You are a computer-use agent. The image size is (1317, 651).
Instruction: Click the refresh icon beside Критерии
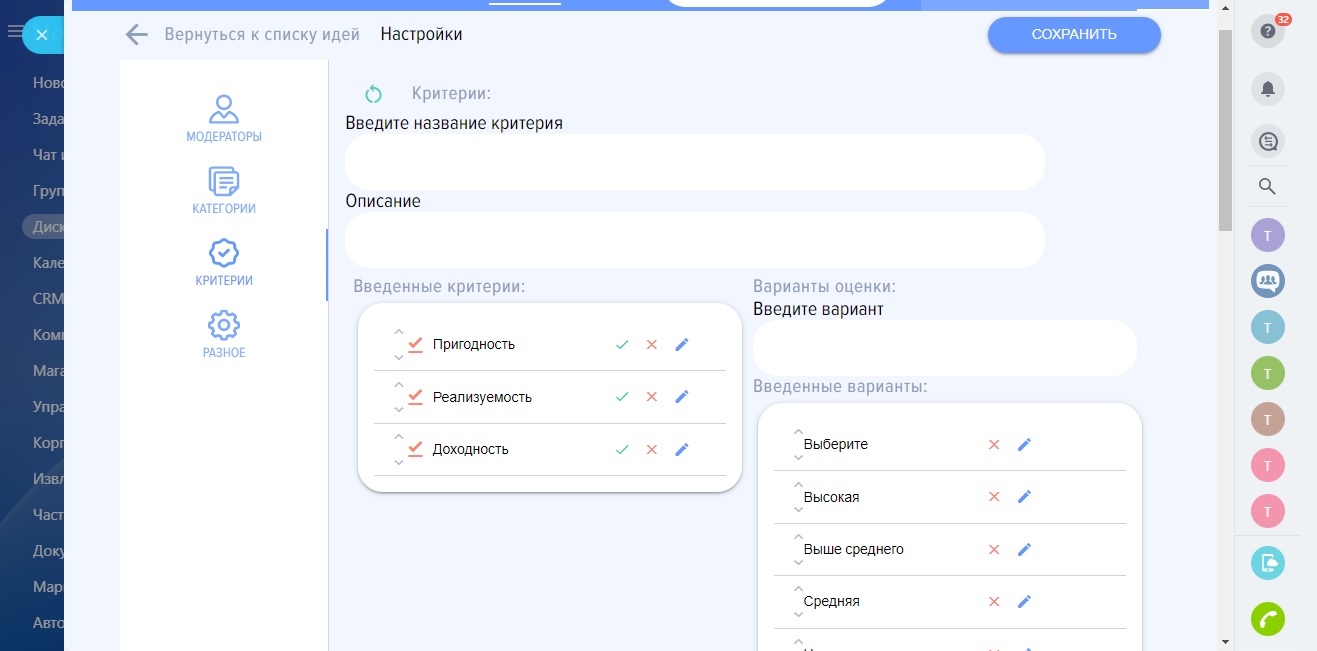point(373,94)
